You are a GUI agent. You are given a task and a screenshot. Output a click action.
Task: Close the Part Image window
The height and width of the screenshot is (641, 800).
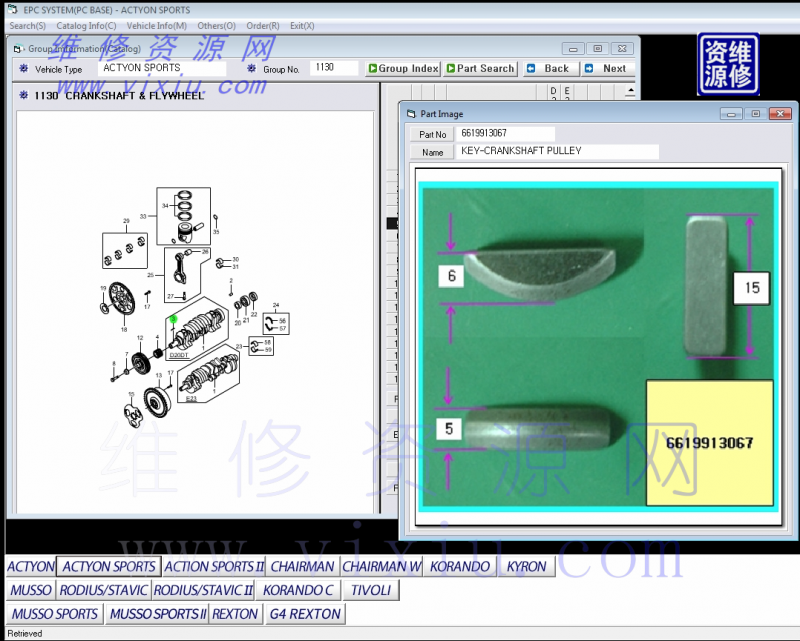click(x=780, y=114)
